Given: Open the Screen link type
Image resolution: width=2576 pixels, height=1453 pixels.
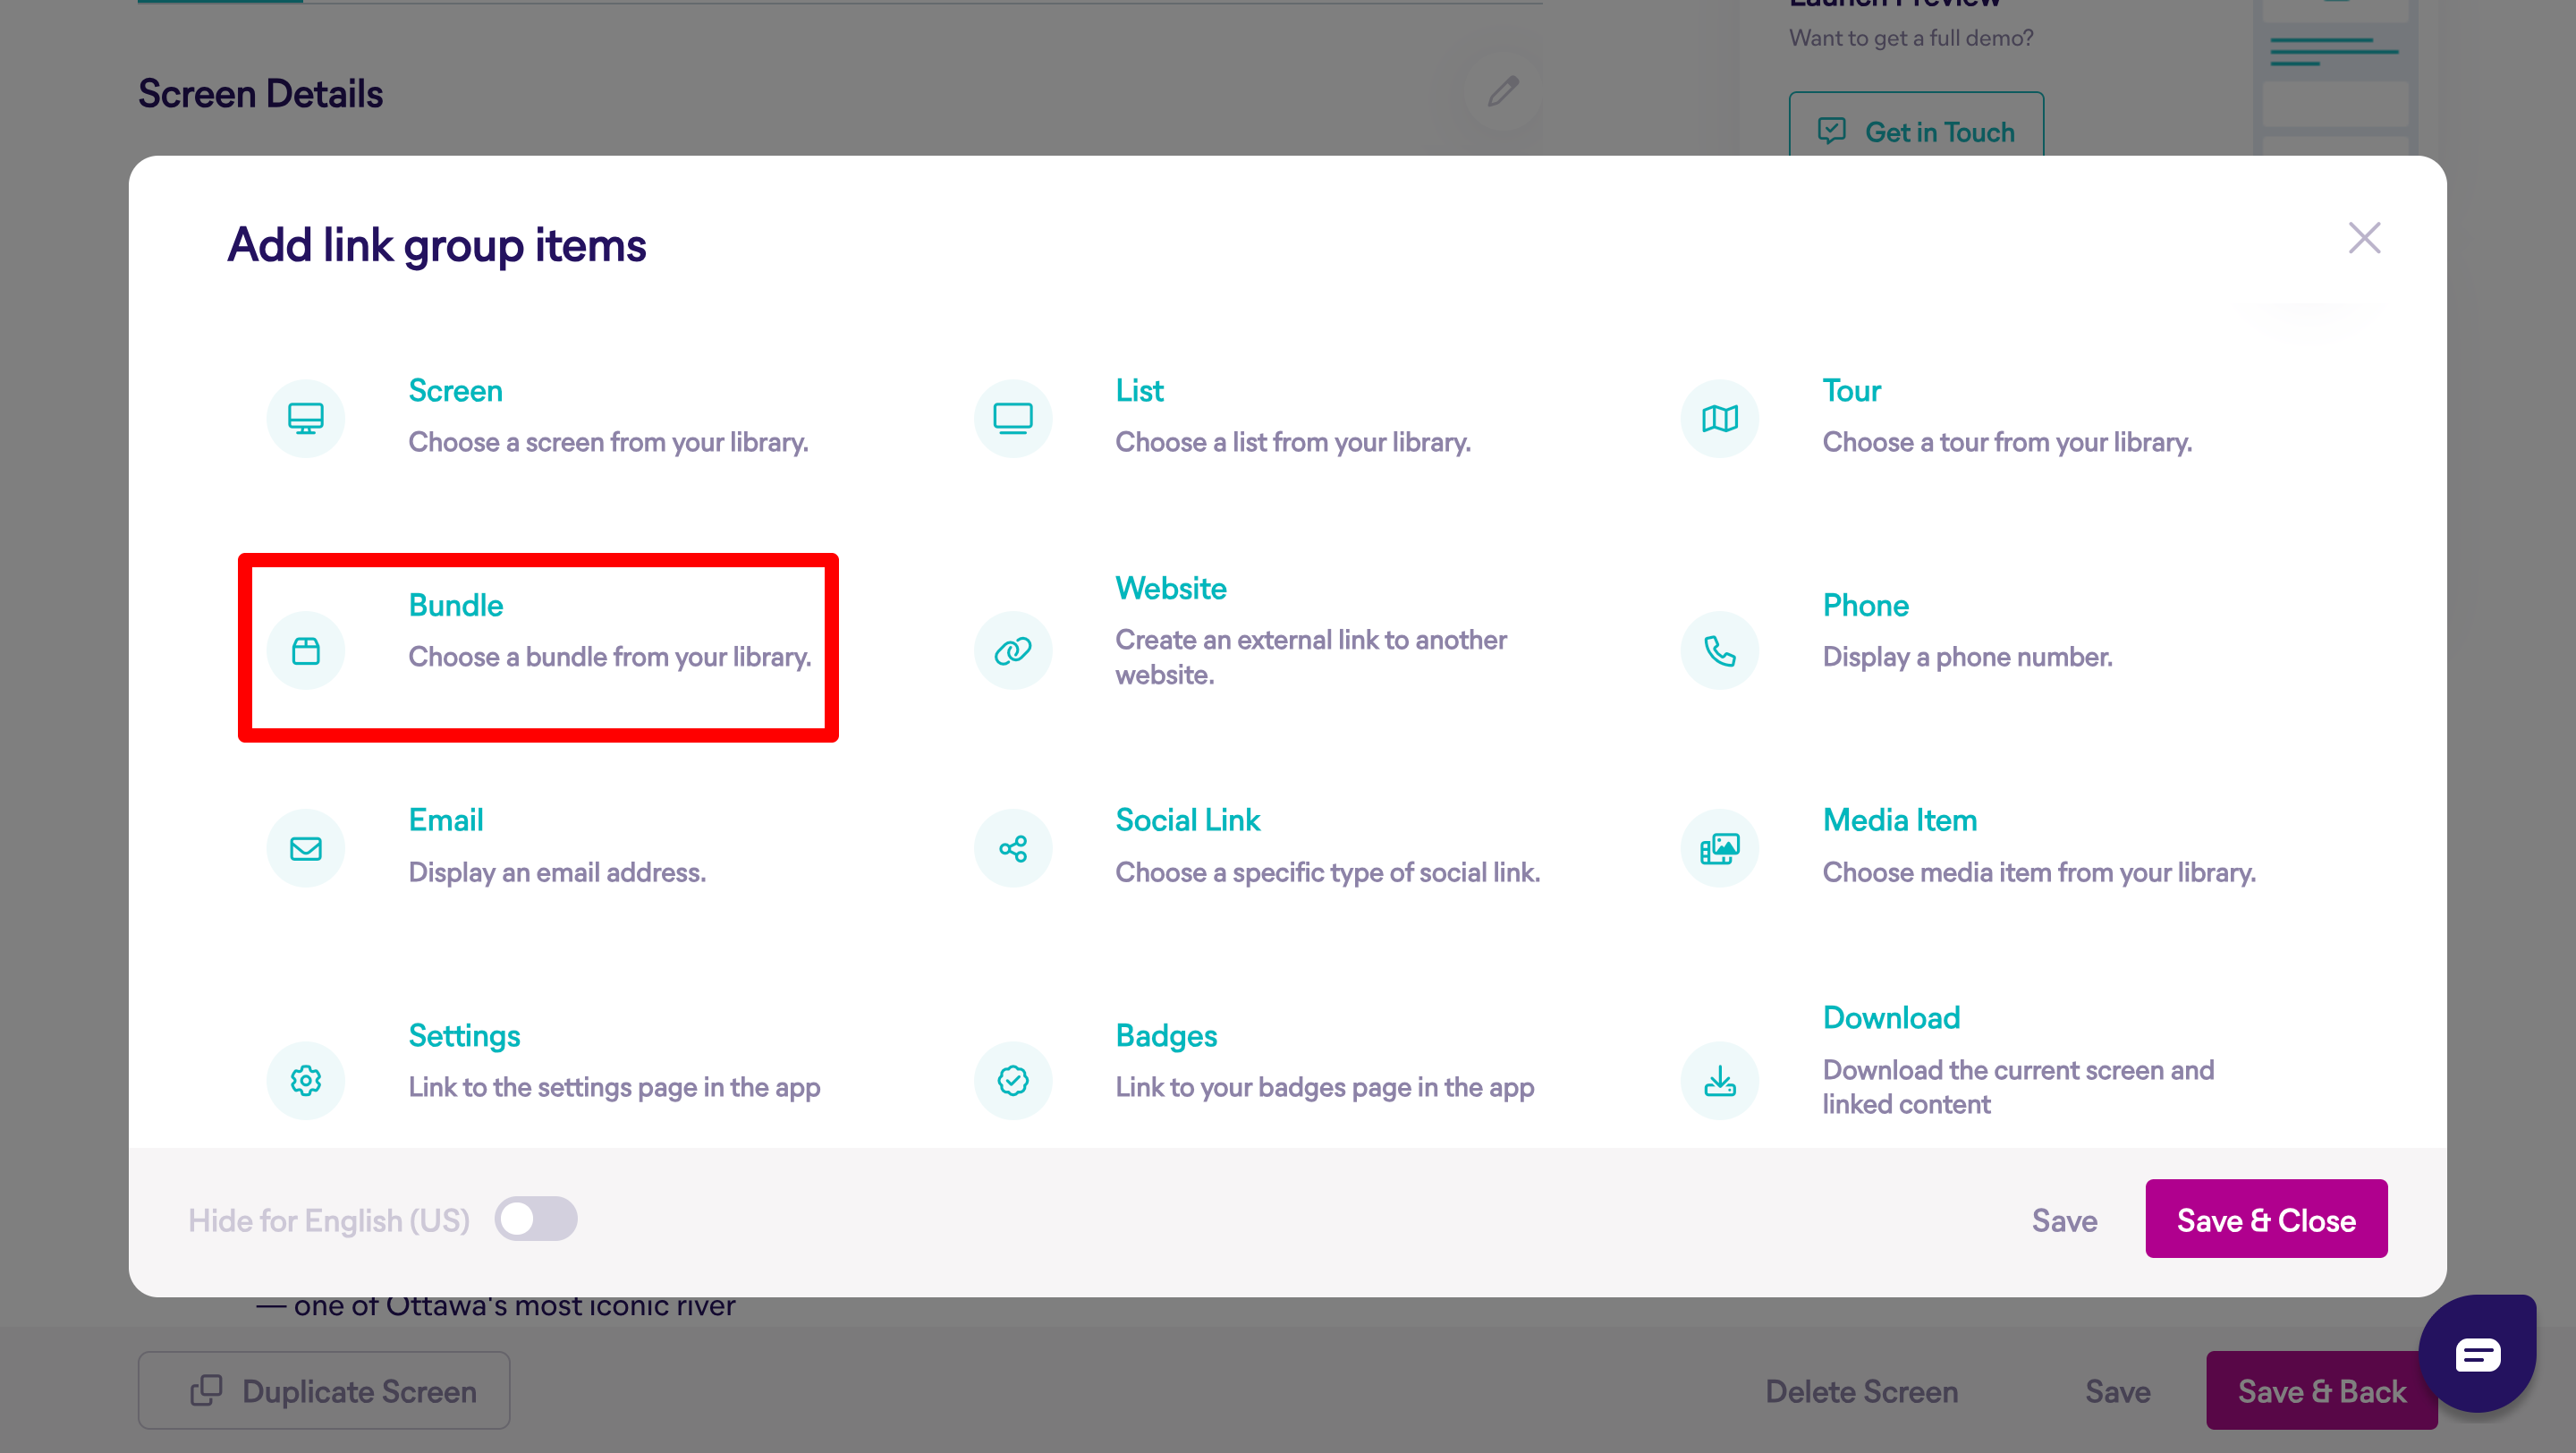Looking at the screenshot, I should click(455, 390).
